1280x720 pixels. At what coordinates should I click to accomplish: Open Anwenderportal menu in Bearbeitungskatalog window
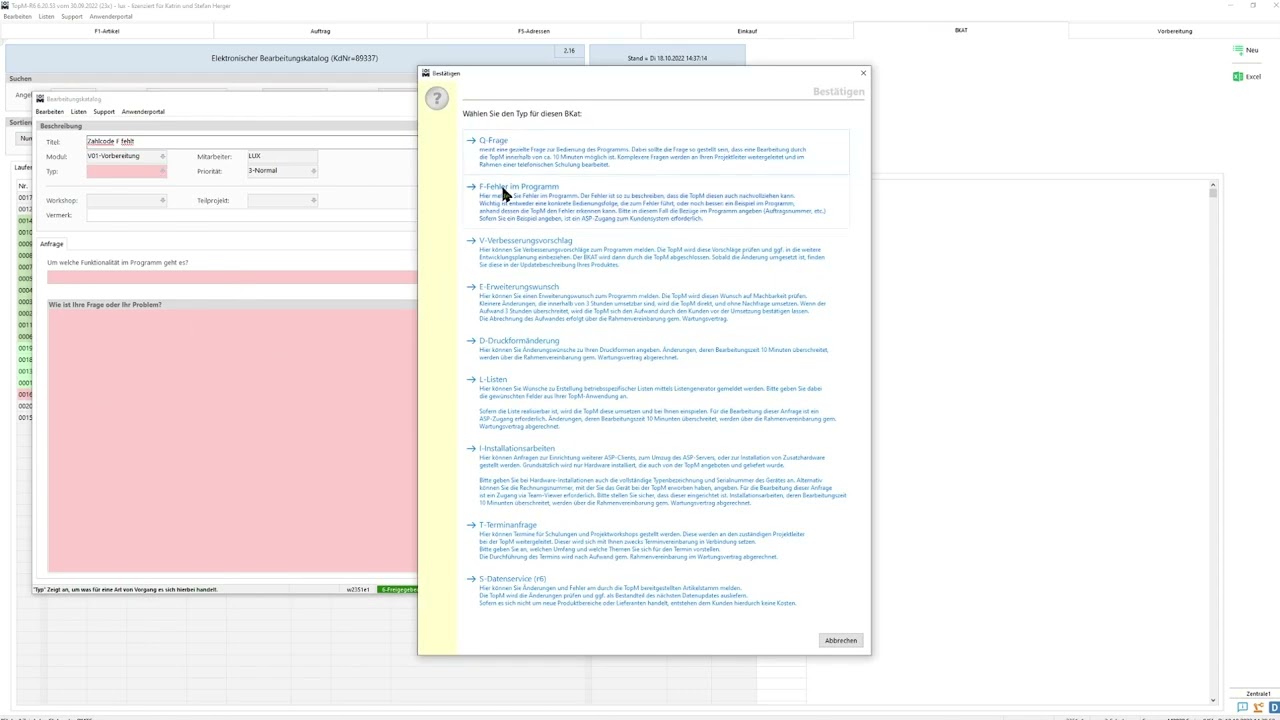[143, 112]
